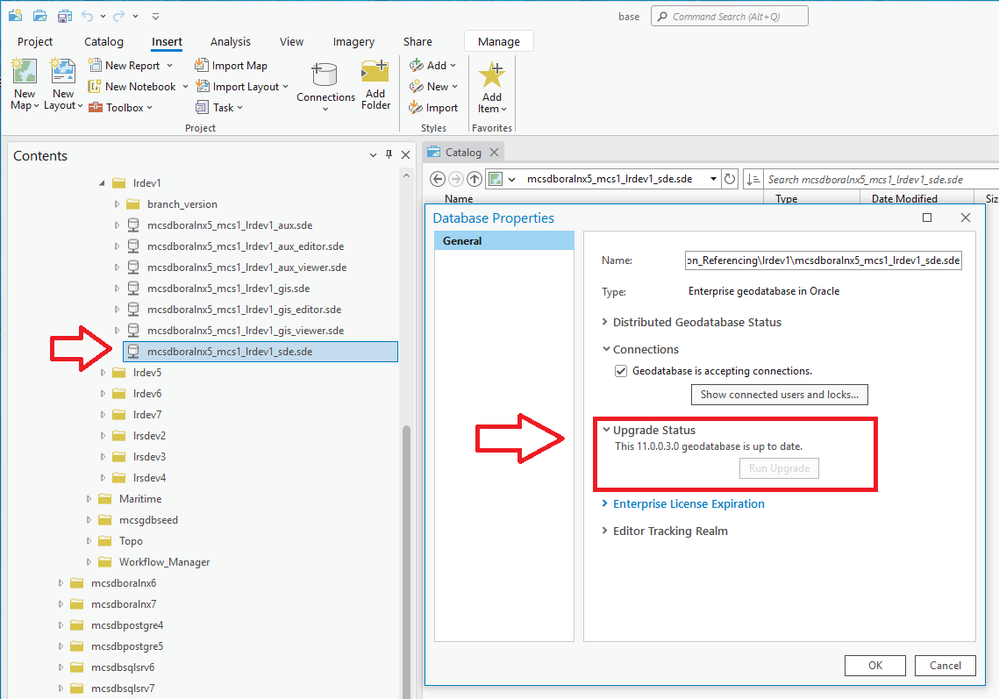Click the Catalog refresh icon
999x699 pixels.
click(729, 179)
